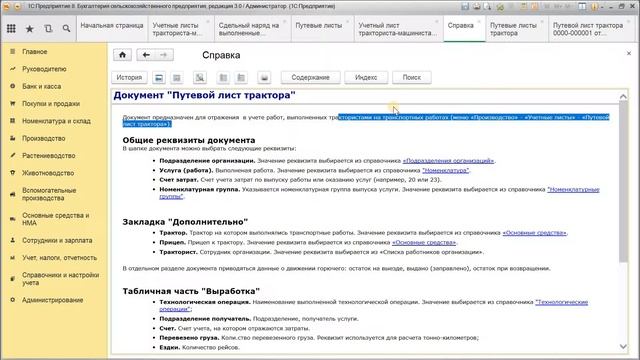Close the Справка page with X
Image resolution: width=640 pixels, height=360 pixels.
[x=629, y=53]
